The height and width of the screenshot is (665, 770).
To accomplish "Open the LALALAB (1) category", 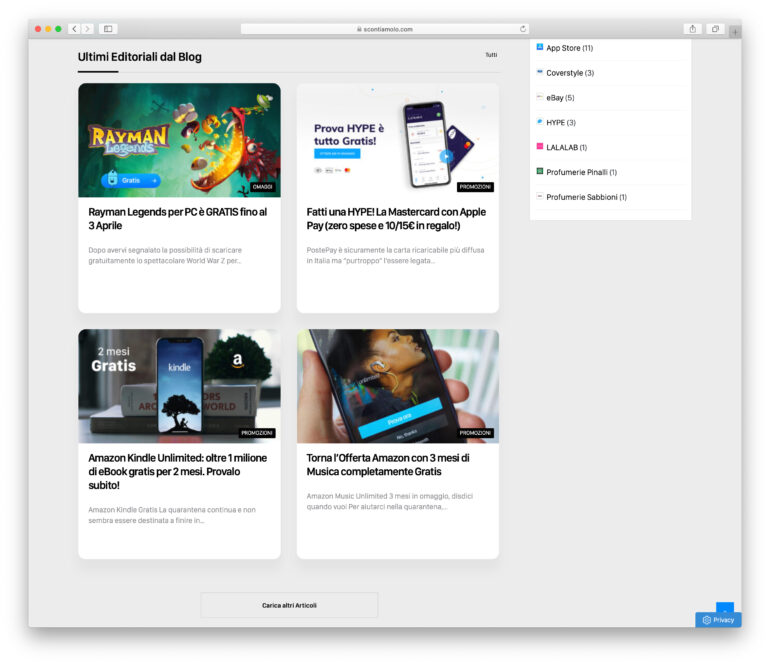I will click(x=567, y=147).
